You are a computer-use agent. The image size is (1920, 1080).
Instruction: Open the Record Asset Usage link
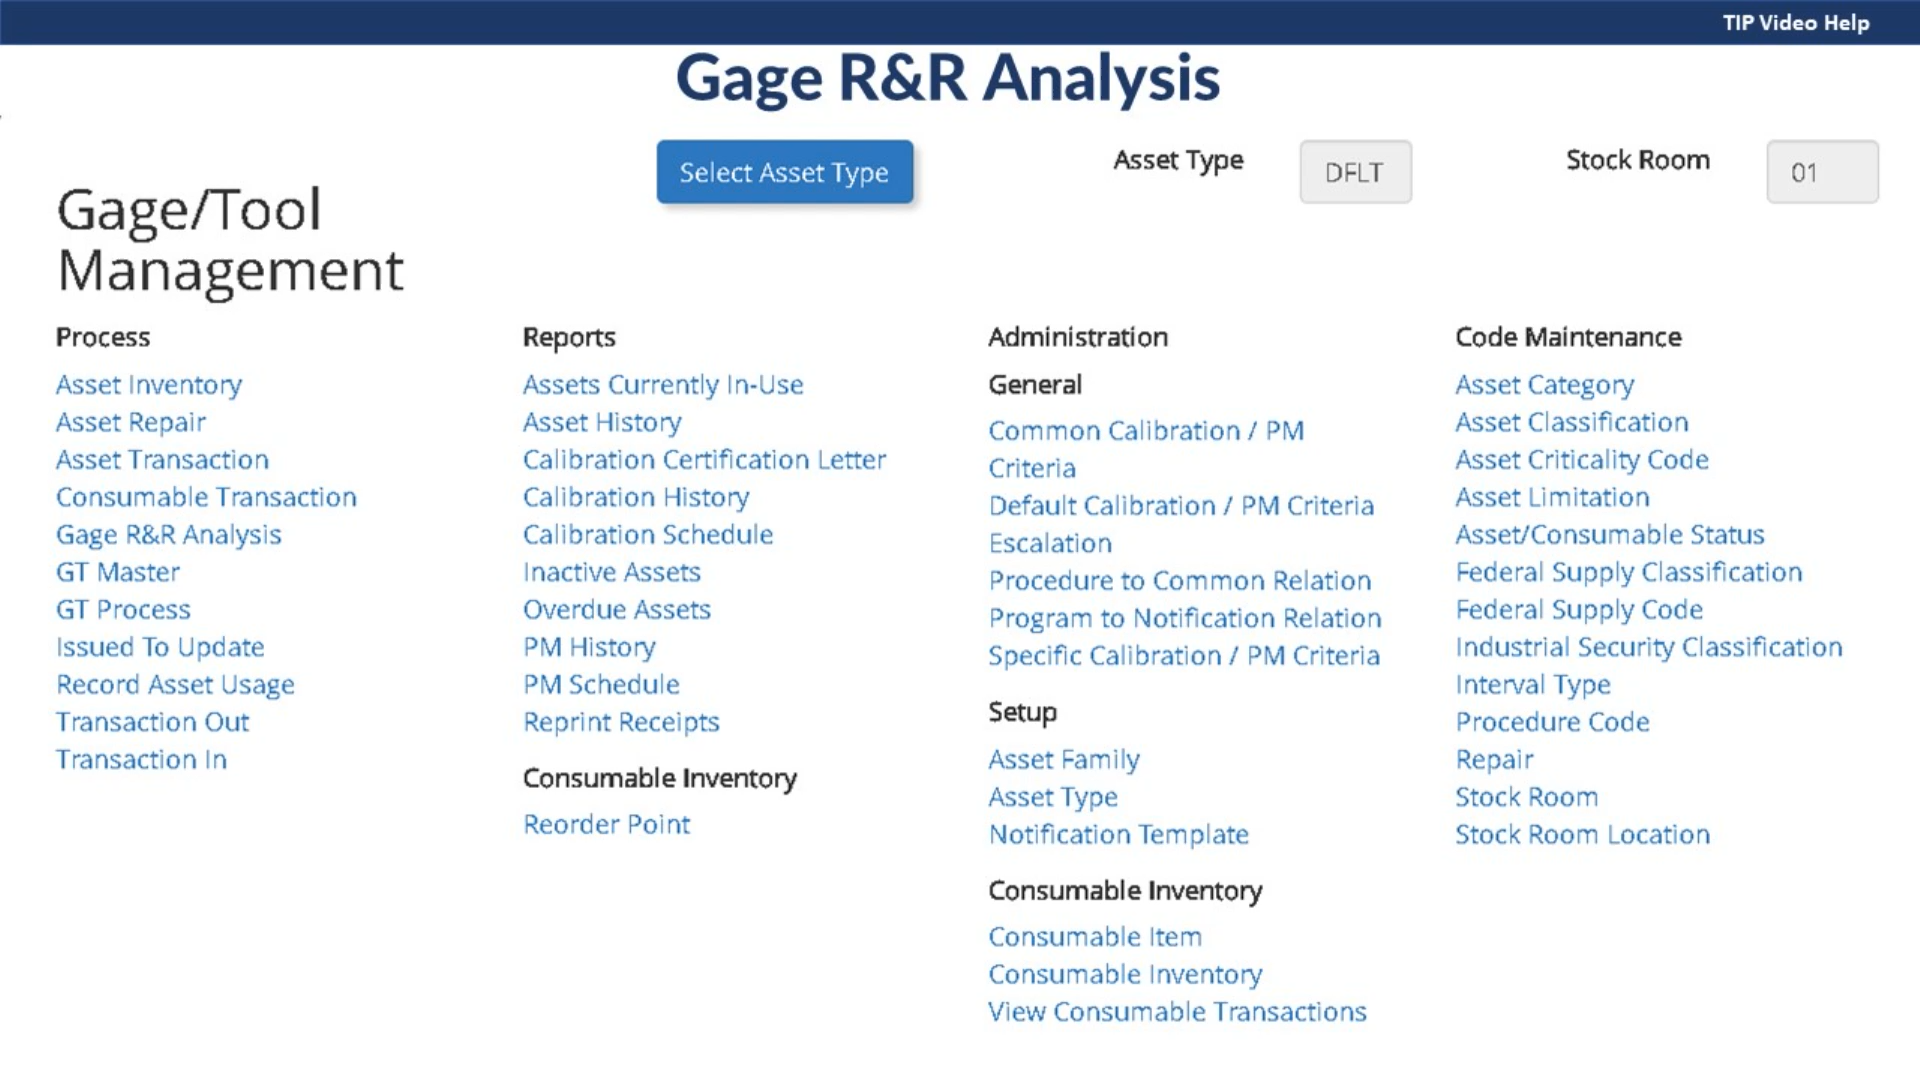[175, 685]
